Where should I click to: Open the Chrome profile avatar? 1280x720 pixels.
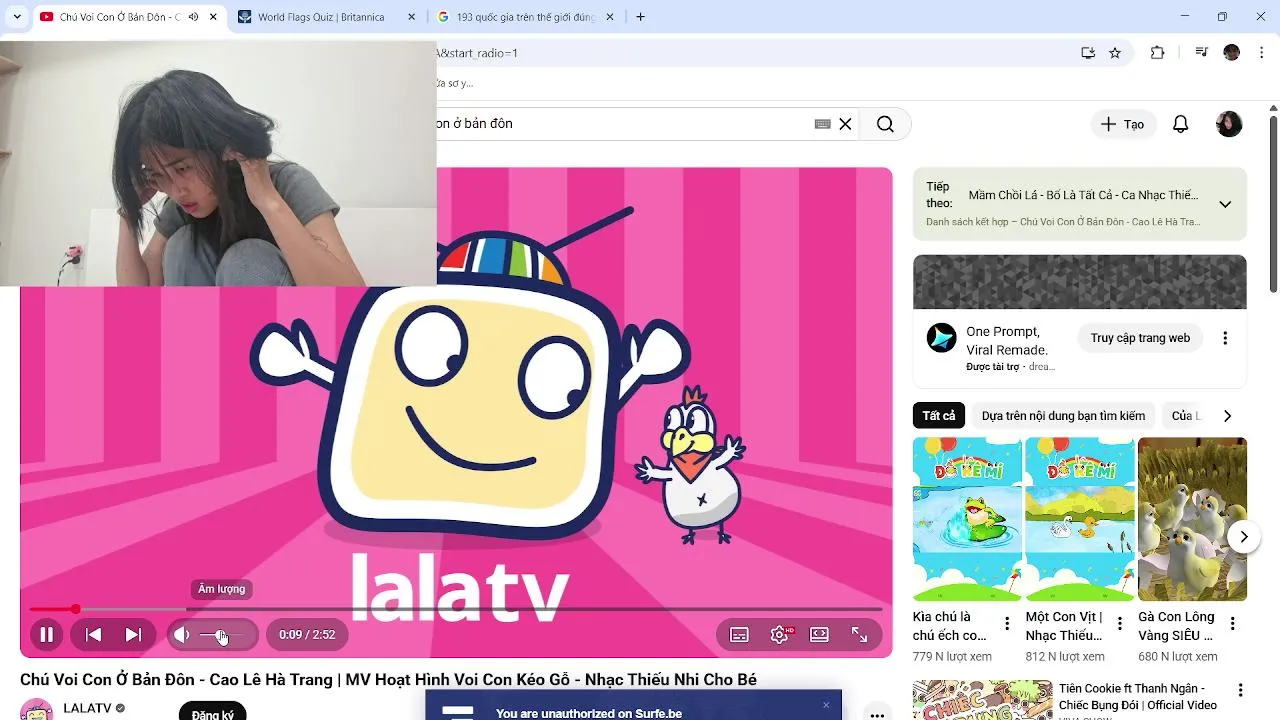click(x=1232, y=53)
